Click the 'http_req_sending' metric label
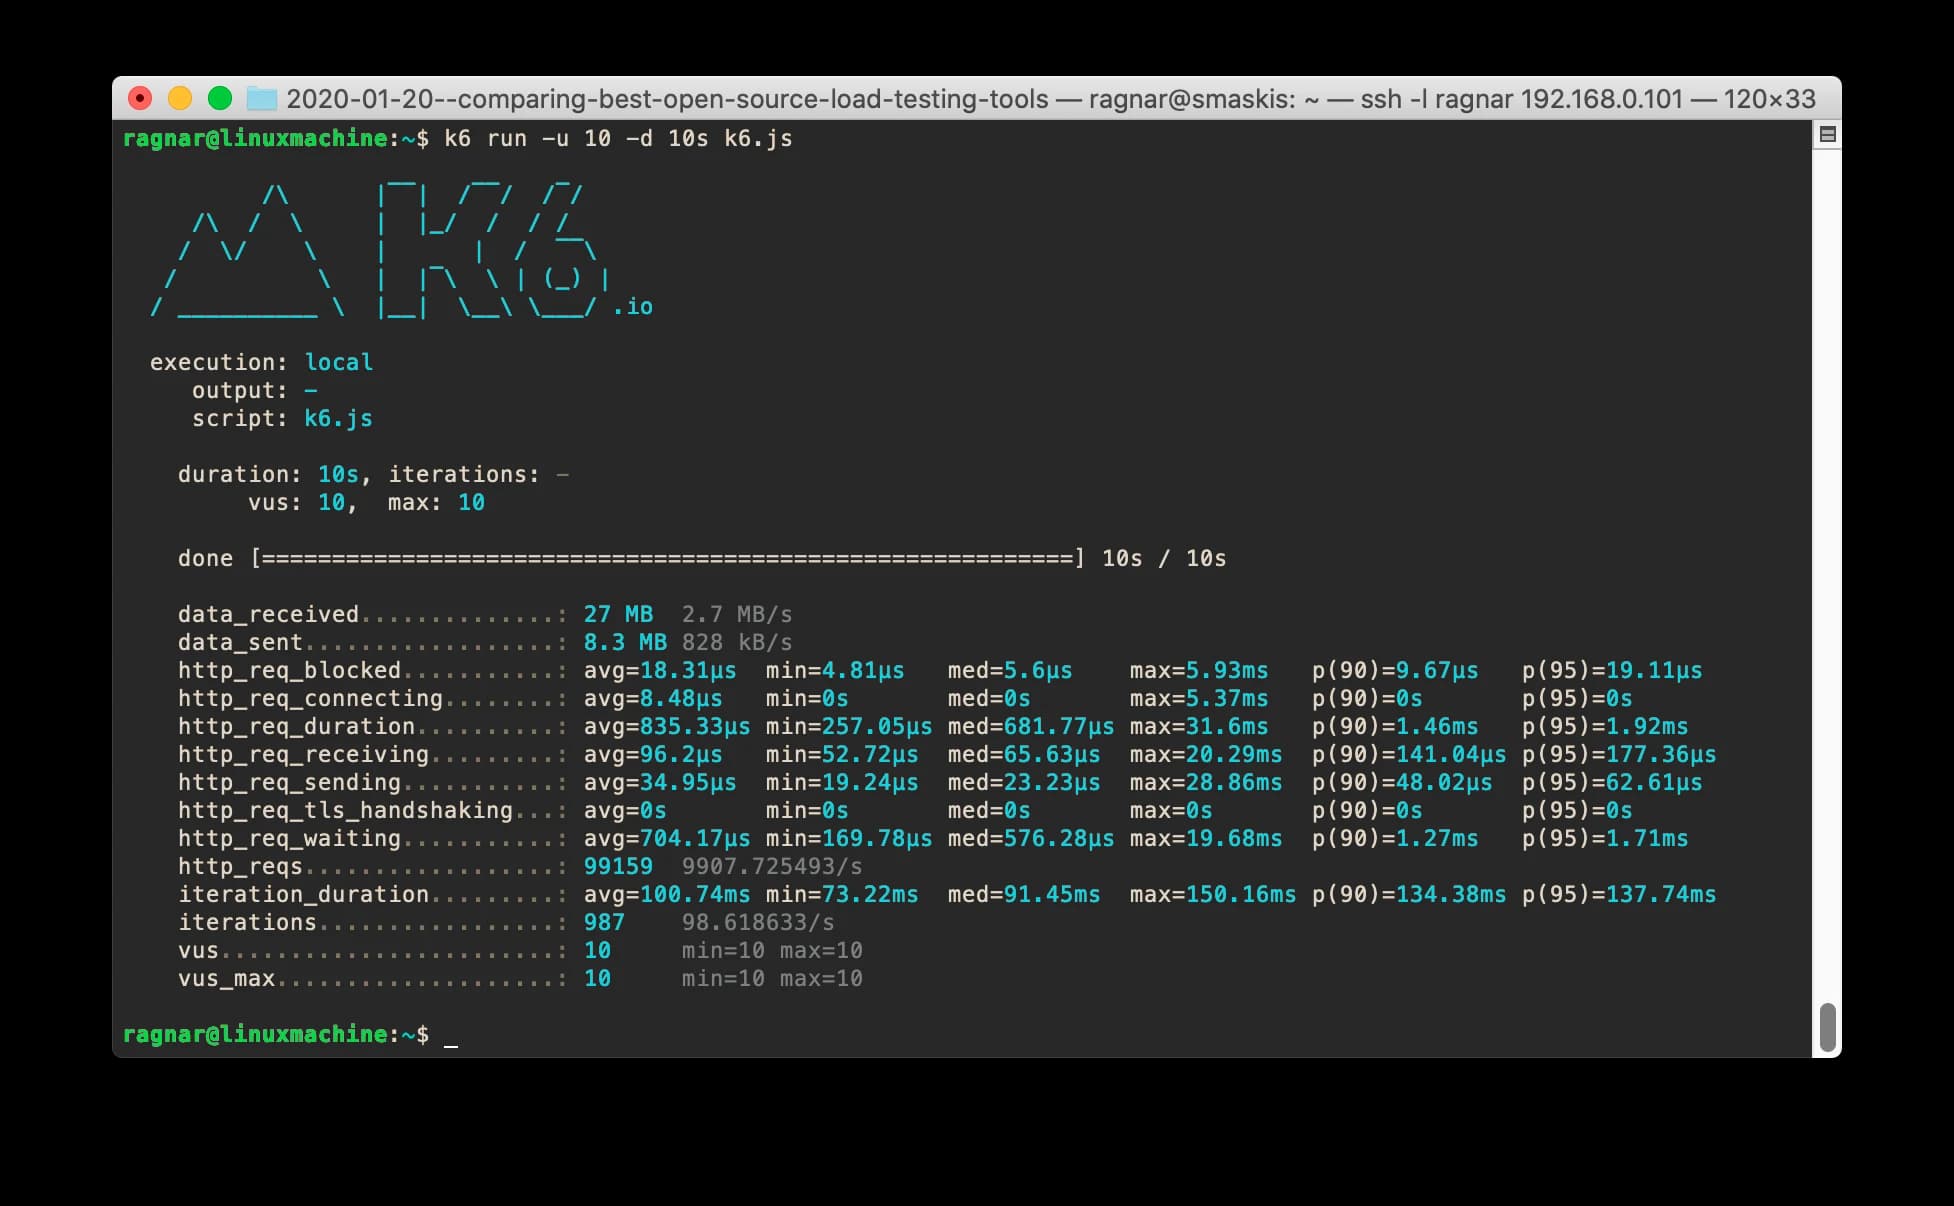The image size is (1954, 1206). coord(289,782)
